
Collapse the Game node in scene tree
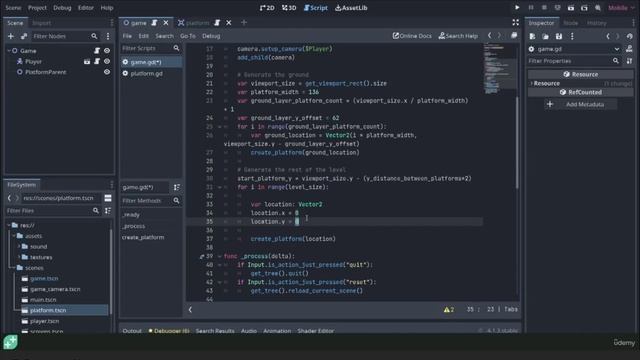coord(9,51)
